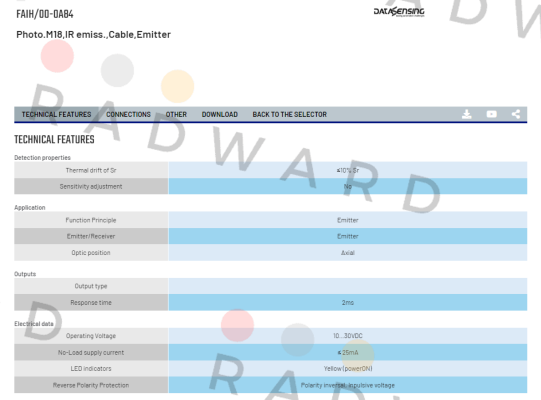Viewport: 541px width, 400px height.
Task: Click Back to the Selector link
Action: pos(289,114)
